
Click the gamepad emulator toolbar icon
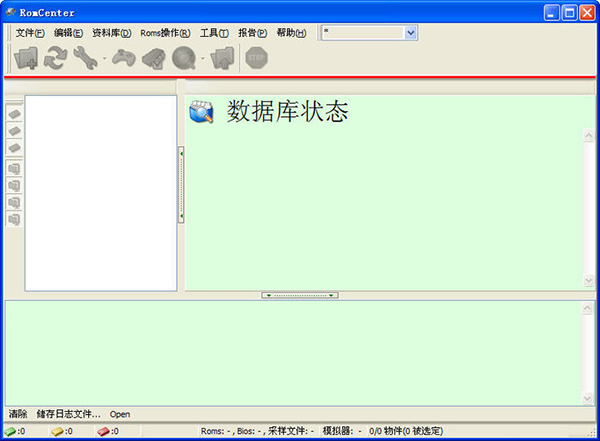pyautogui.click(x=124, y=58)
